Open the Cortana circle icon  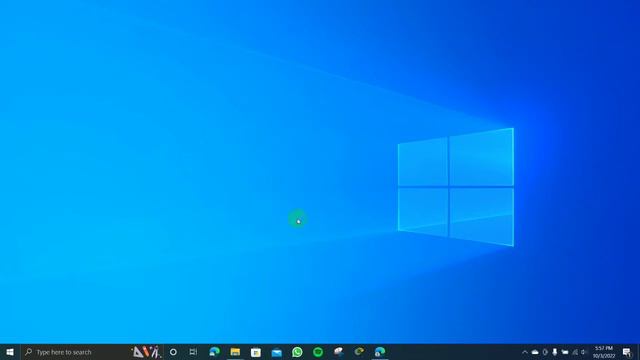point(173,352)
